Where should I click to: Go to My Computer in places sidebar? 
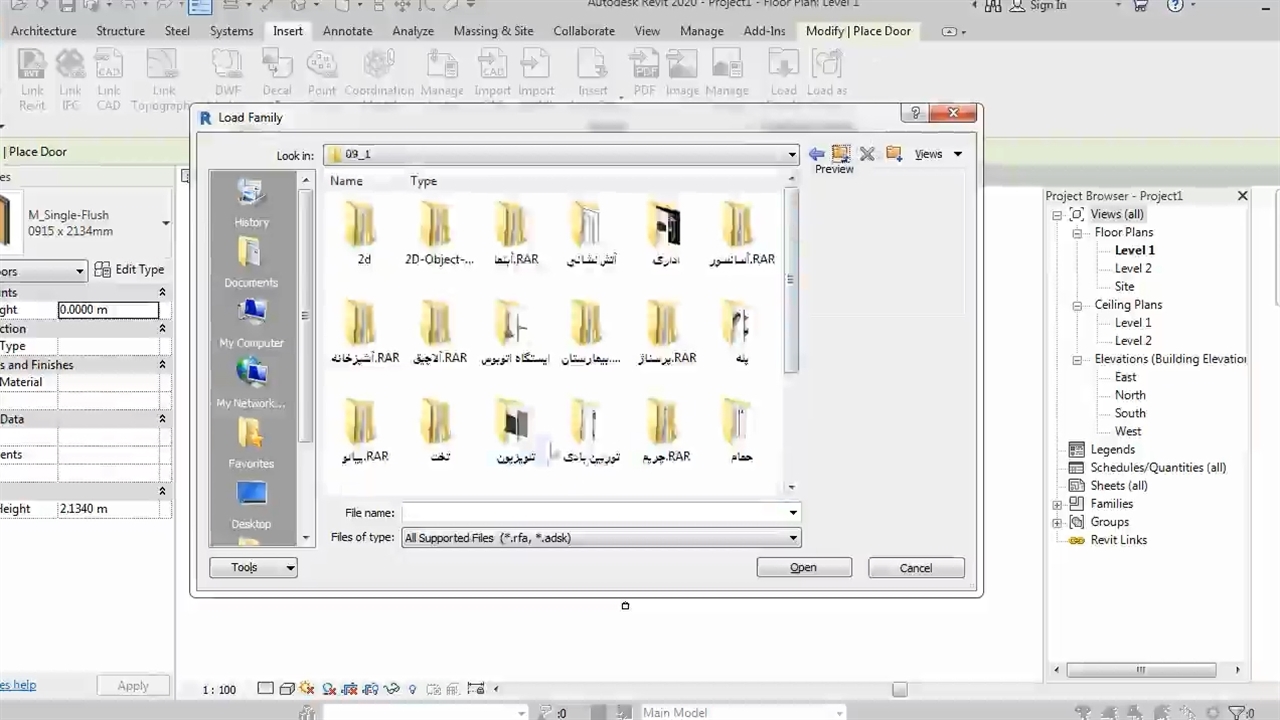[251, 323]
